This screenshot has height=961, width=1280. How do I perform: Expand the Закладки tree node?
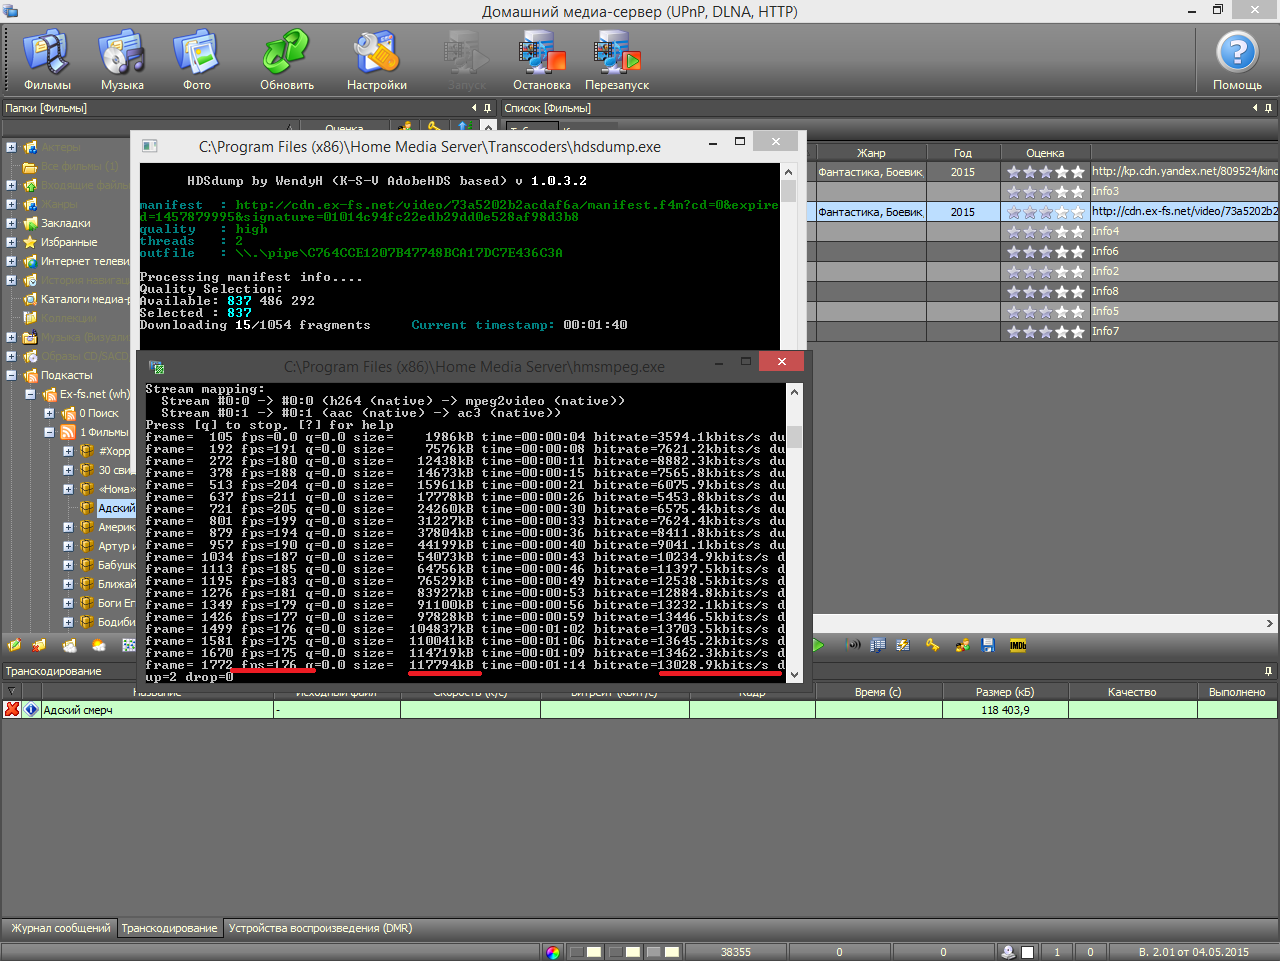pos(11,223)
